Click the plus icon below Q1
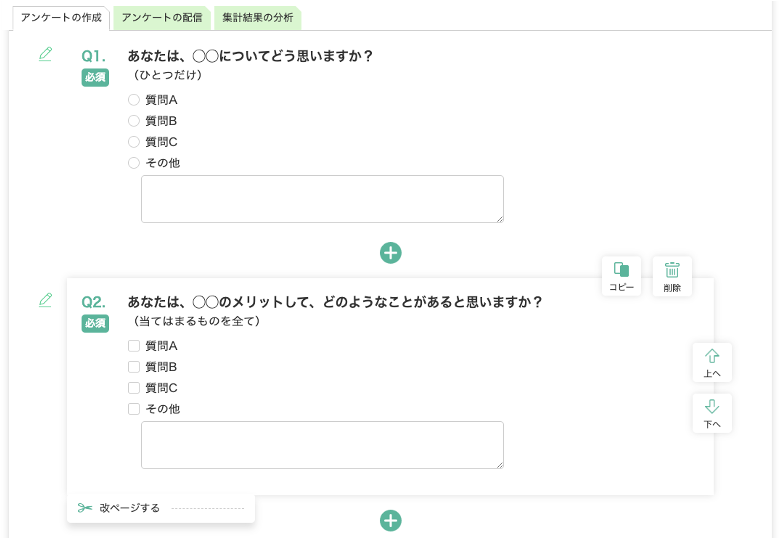This screenshot has height=538, width=780. coord(391,253)
